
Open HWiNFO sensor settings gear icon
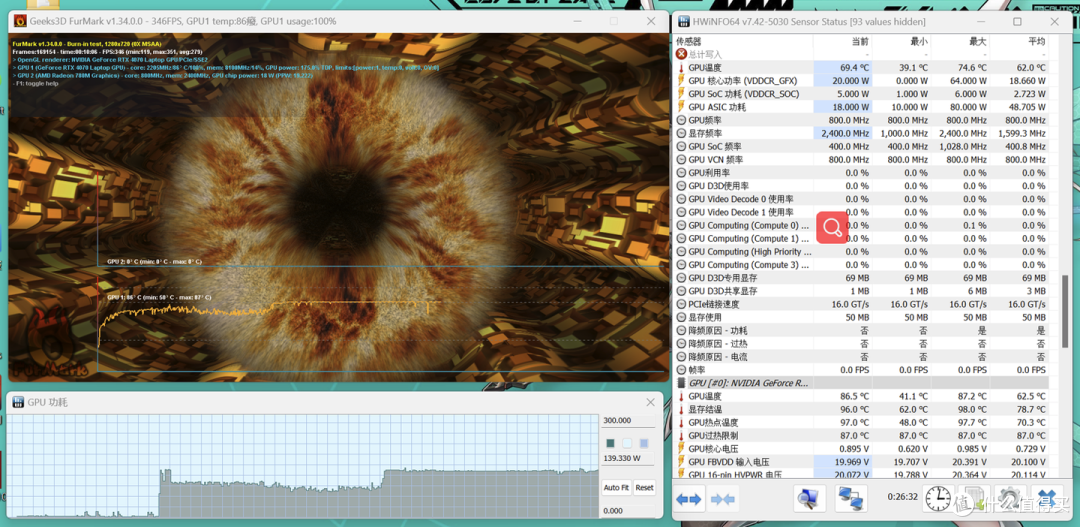click(x=1010, y=499)
